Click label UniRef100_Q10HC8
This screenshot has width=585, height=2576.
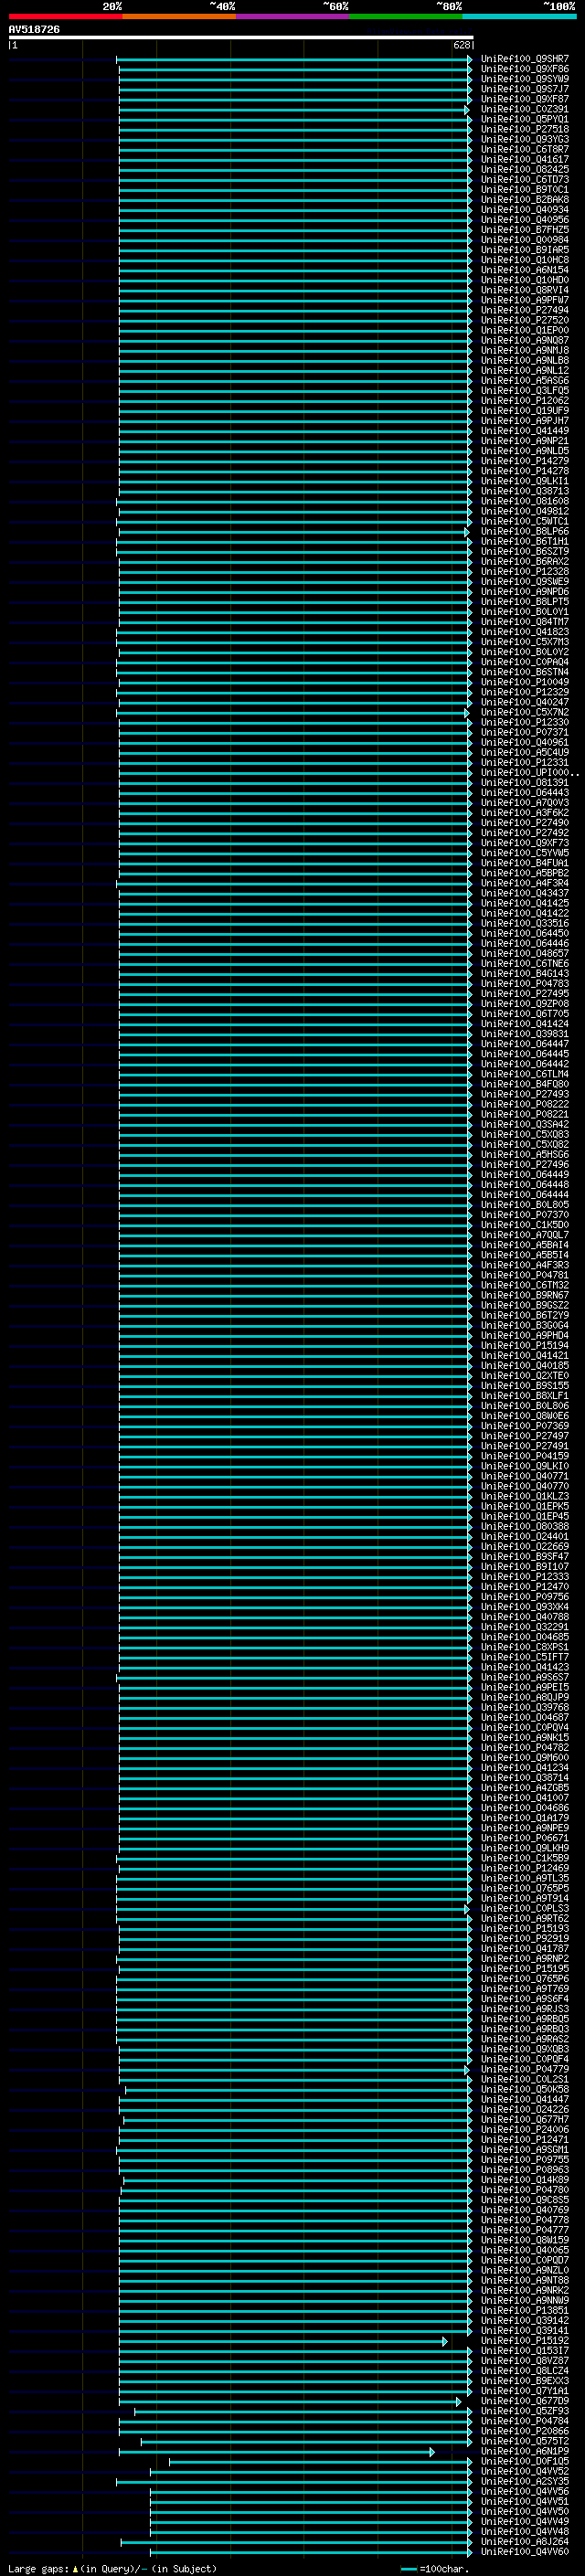click(x=524, y=260)
